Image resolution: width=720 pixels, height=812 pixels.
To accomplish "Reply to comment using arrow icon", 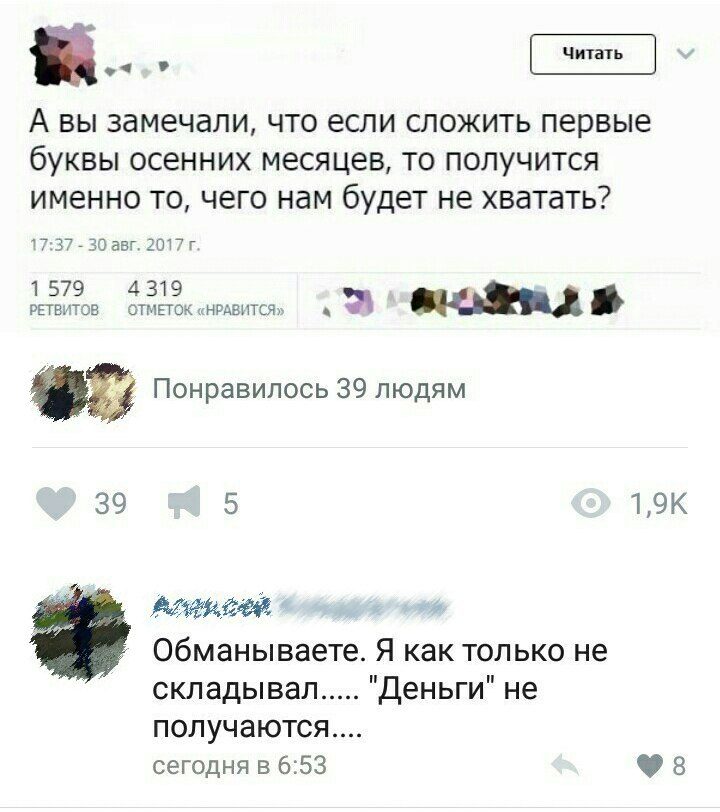I will click(x=565, y=764).
